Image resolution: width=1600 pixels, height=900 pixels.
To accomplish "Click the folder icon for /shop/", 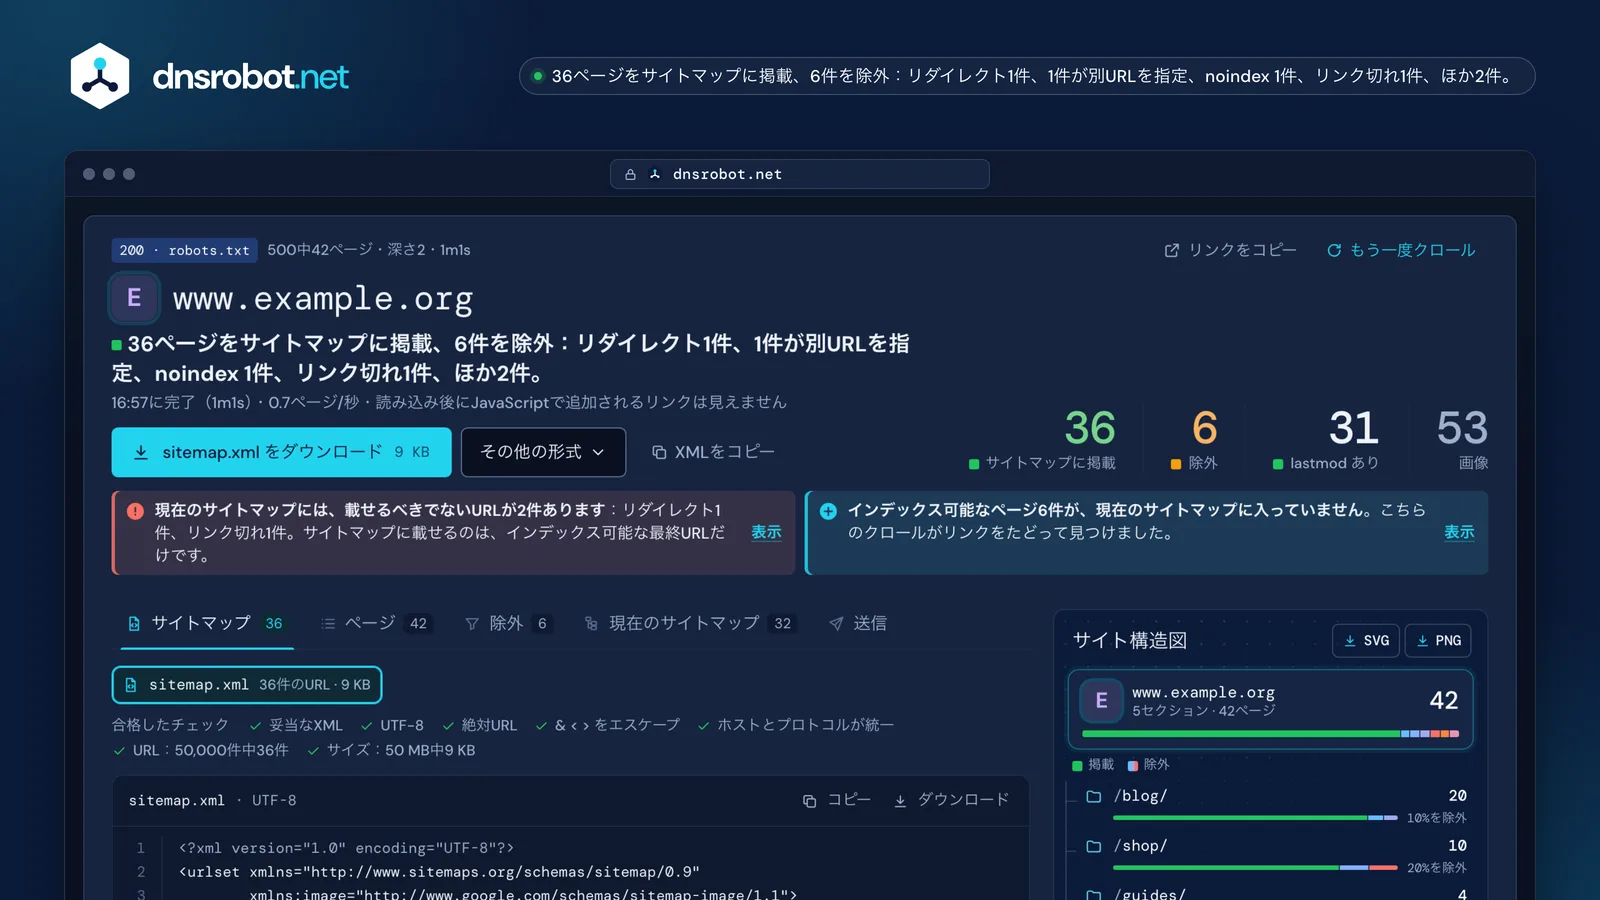I will point(1094,846).
